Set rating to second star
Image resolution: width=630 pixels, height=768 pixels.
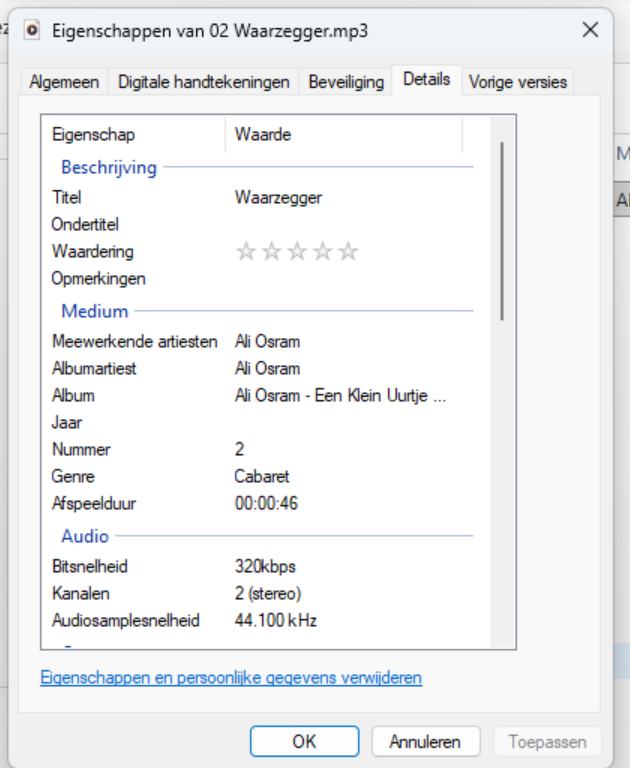click(271, 252)
